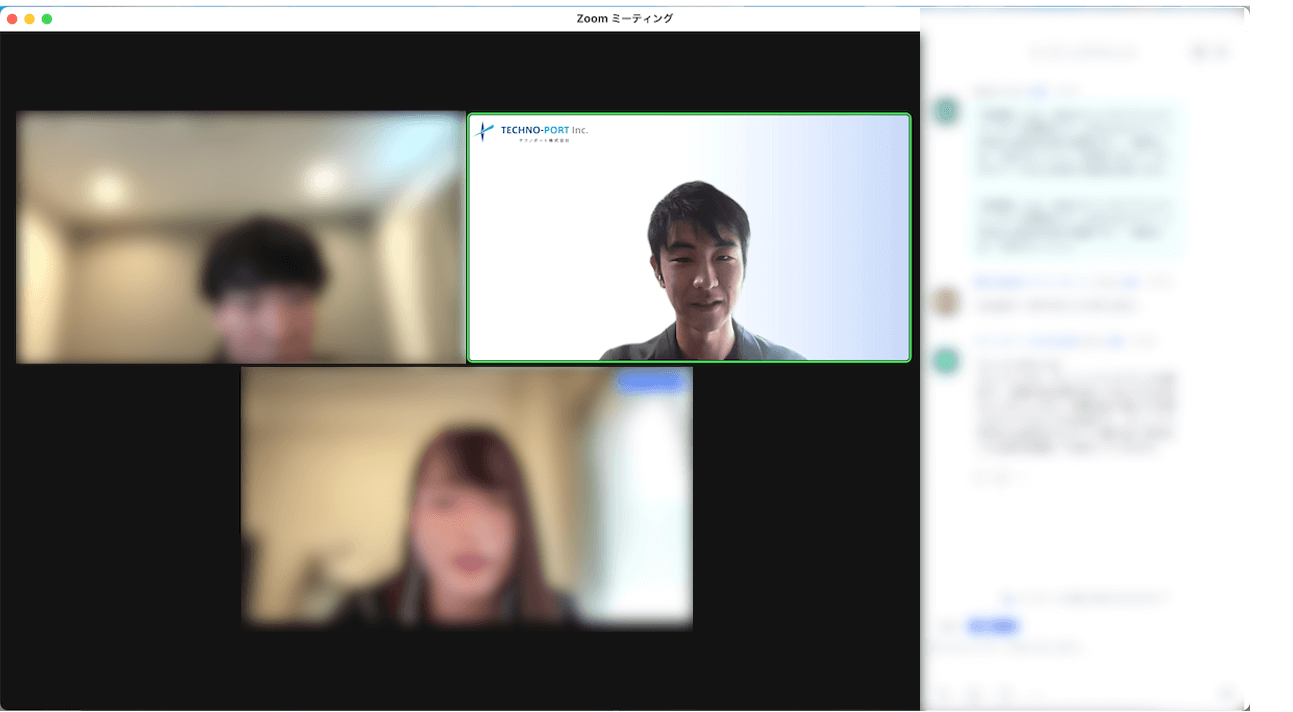Screen dimensions: 1293x712
Task: Click the first light-blue chat message bubble
Action: pos(1075,142)
